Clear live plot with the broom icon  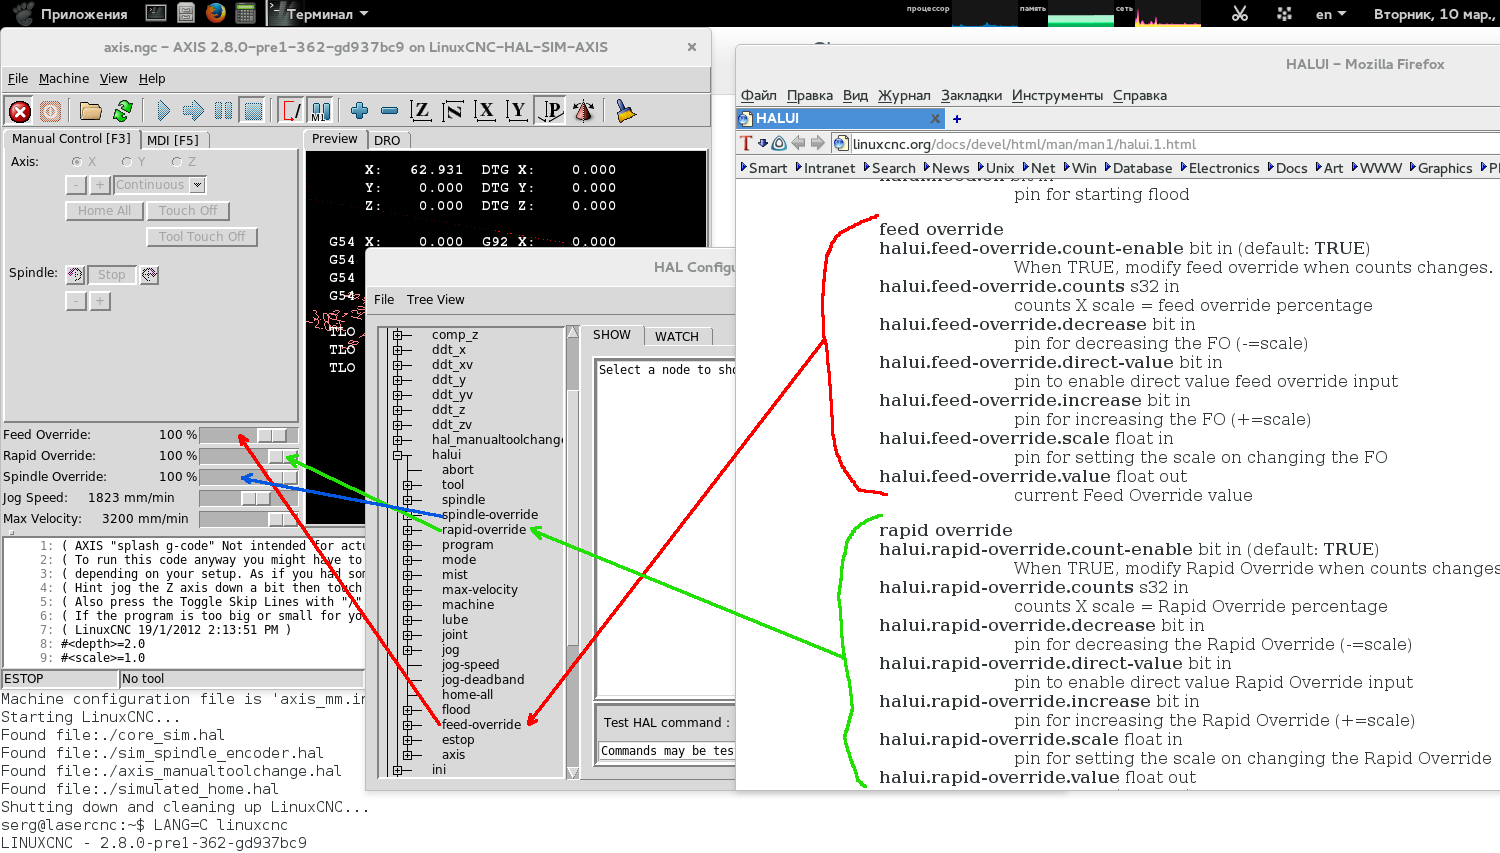coord(626,111)
